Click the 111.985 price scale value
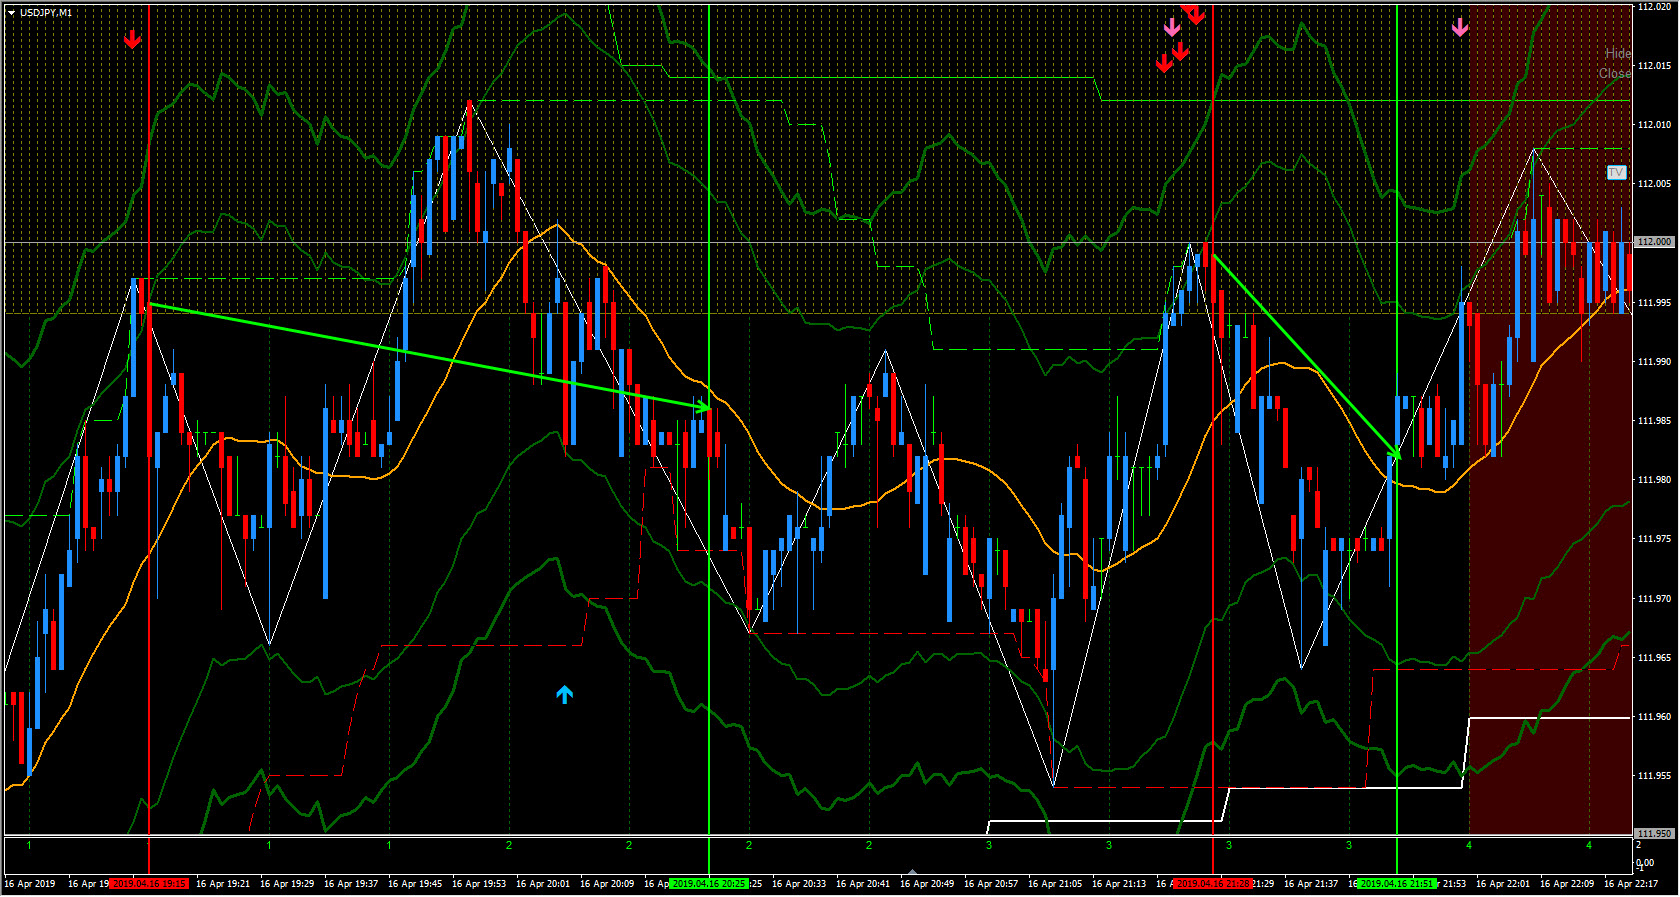1680x897 pixels. click(x=1654, y=421)
